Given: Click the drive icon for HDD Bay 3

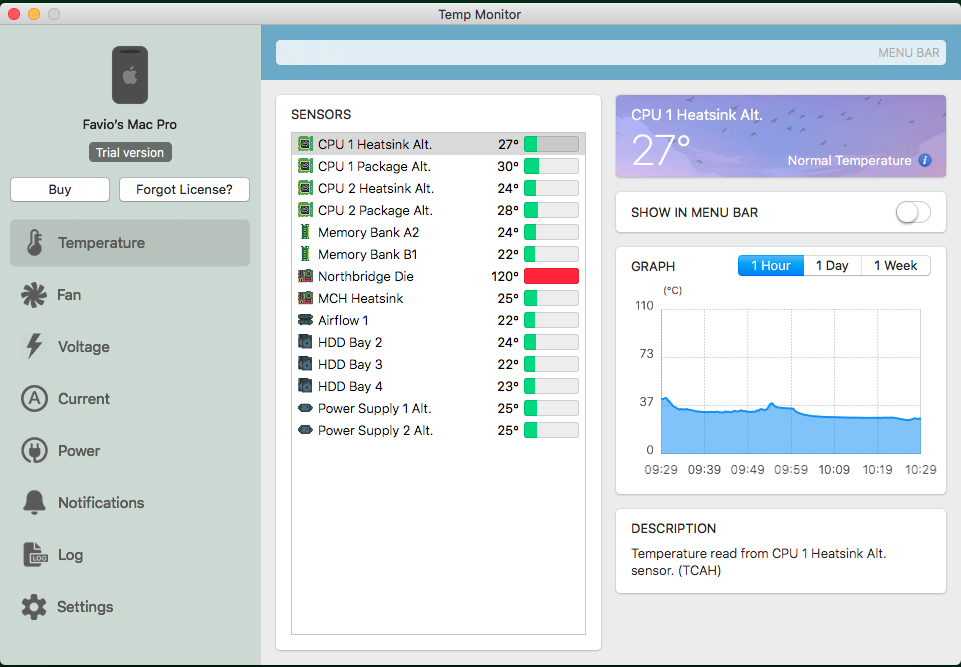Looking at the screenshot, I should pos(305,364).
